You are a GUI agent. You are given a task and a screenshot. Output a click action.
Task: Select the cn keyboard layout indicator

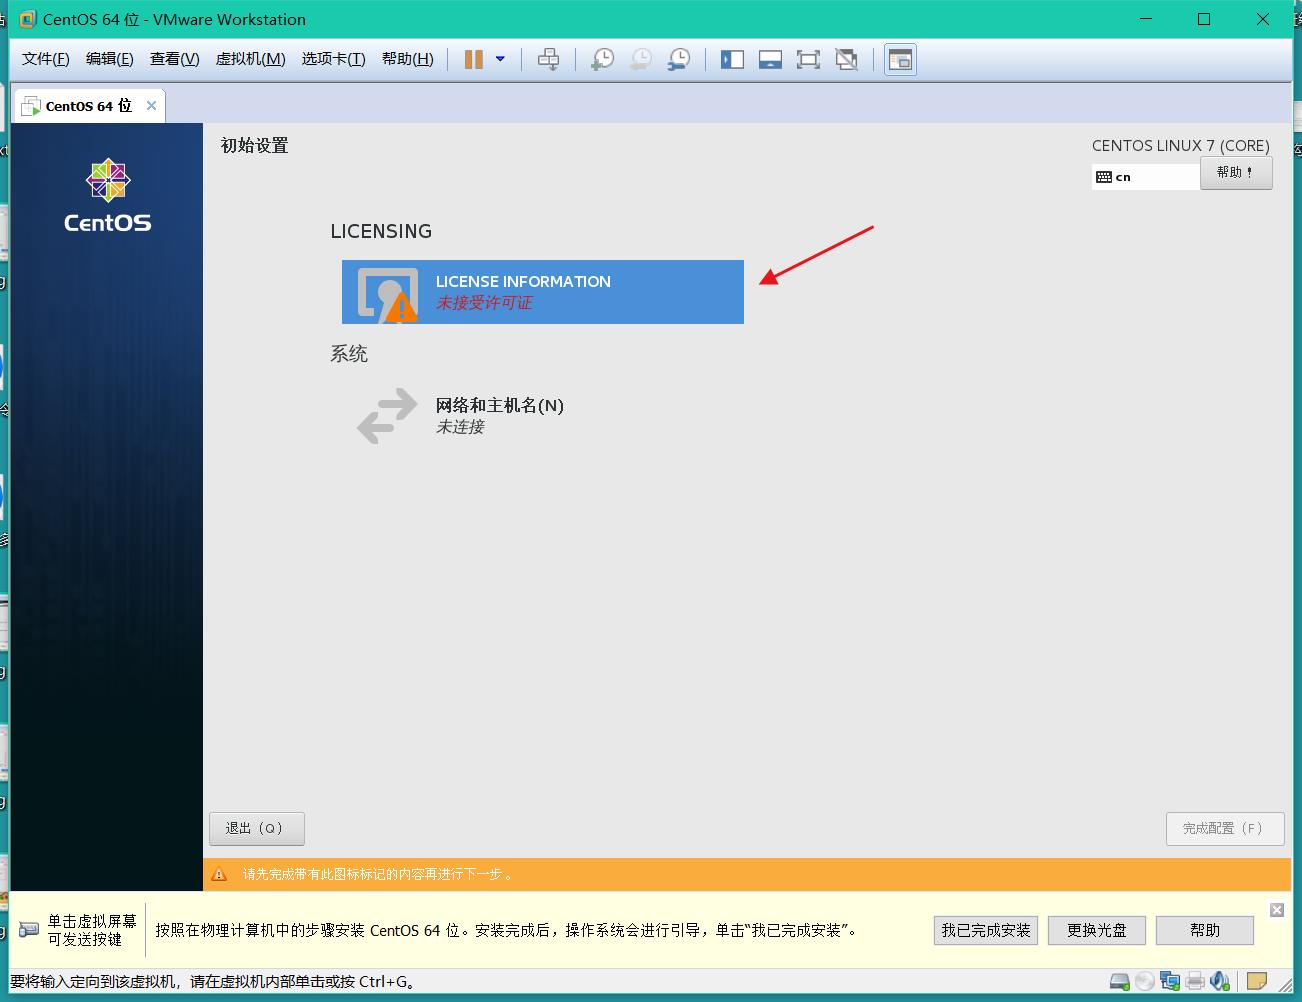point(1145,177)
